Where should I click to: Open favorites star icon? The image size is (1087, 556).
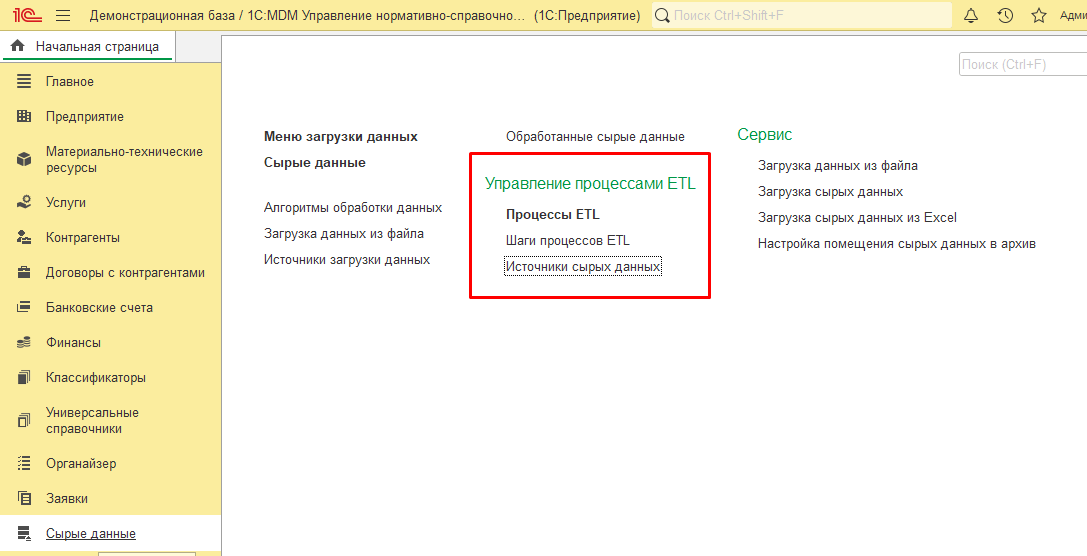tap(1039, 15)
